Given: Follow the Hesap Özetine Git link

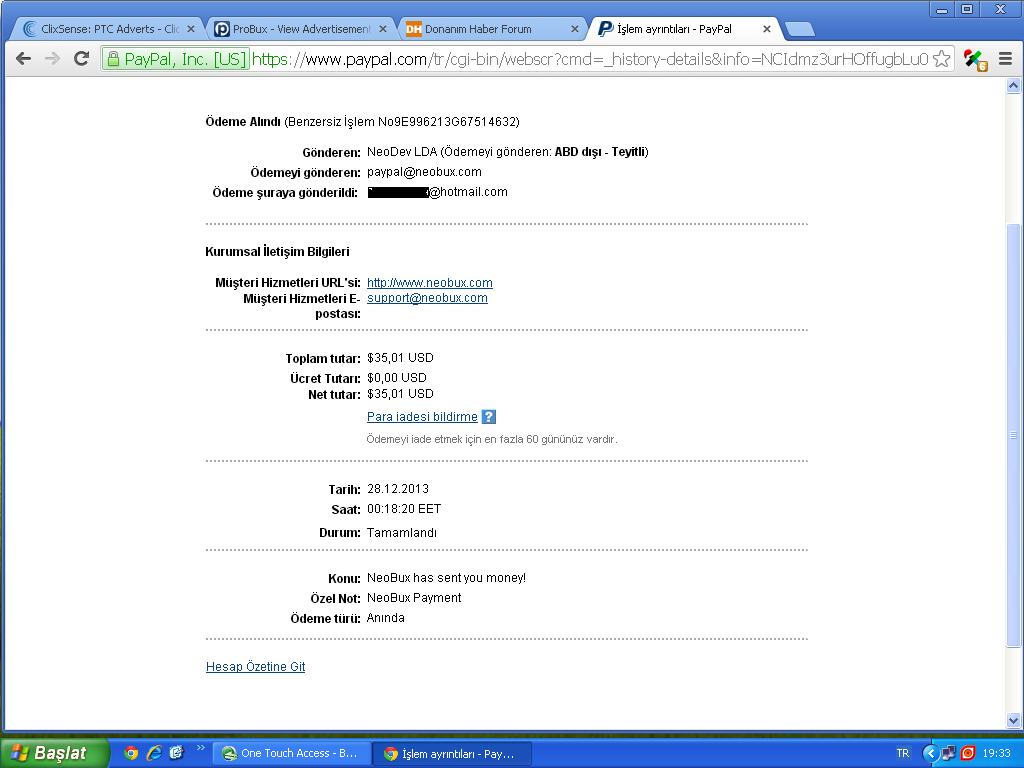Looking at the screenshot, I should (255, 667).
